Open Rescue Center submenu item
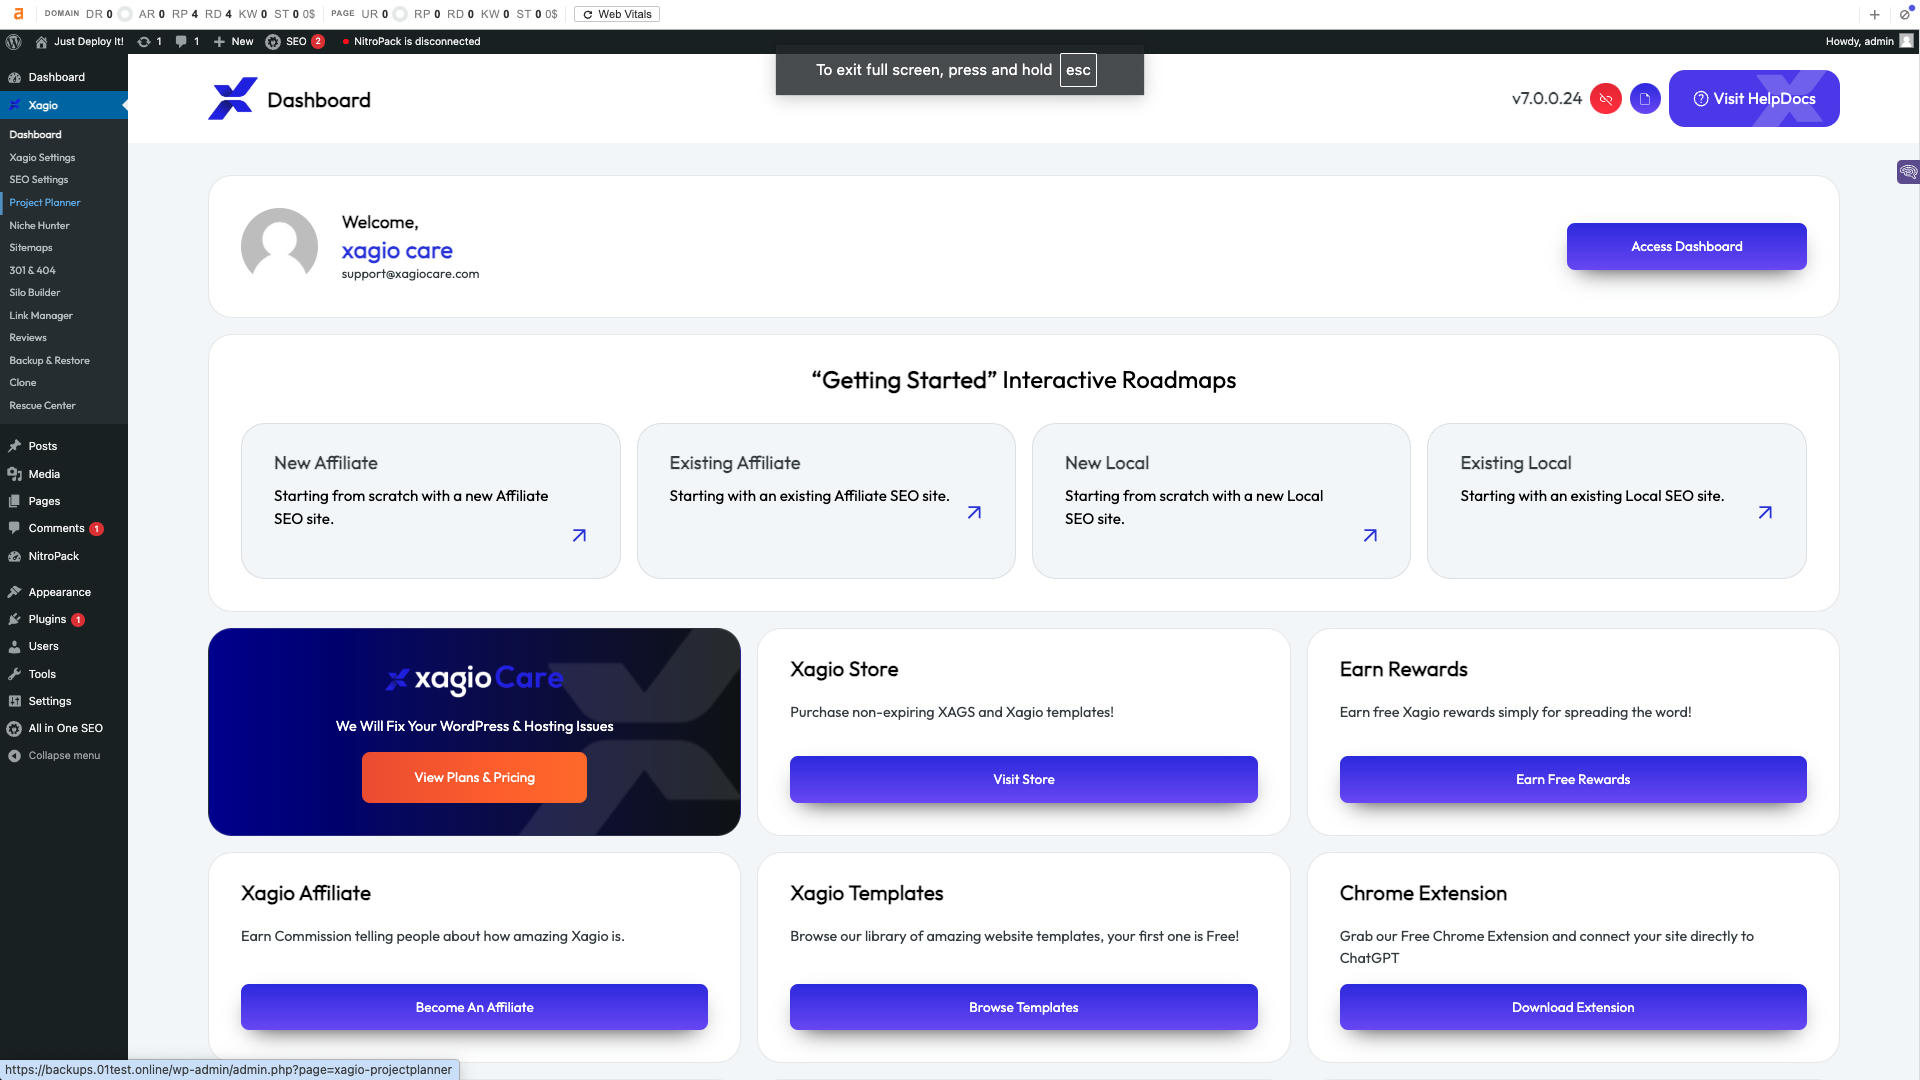Screen dimensions: 1920x1080 coord(42,405)
